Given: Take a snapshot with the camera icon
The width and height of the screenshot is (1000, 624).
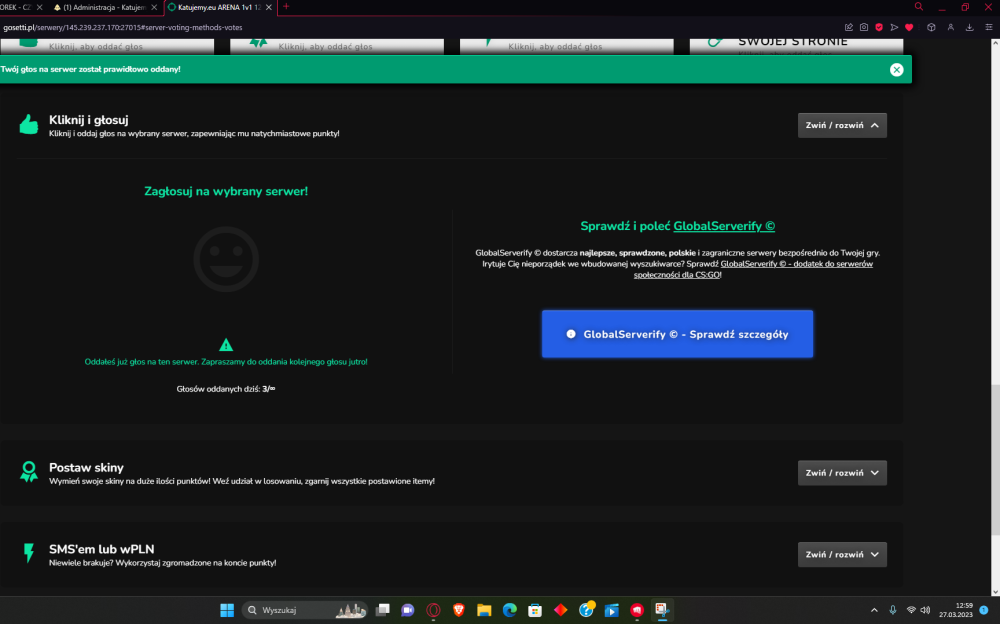Looking at the screenshot, I should pyautogui.click(x=864, y=27).
